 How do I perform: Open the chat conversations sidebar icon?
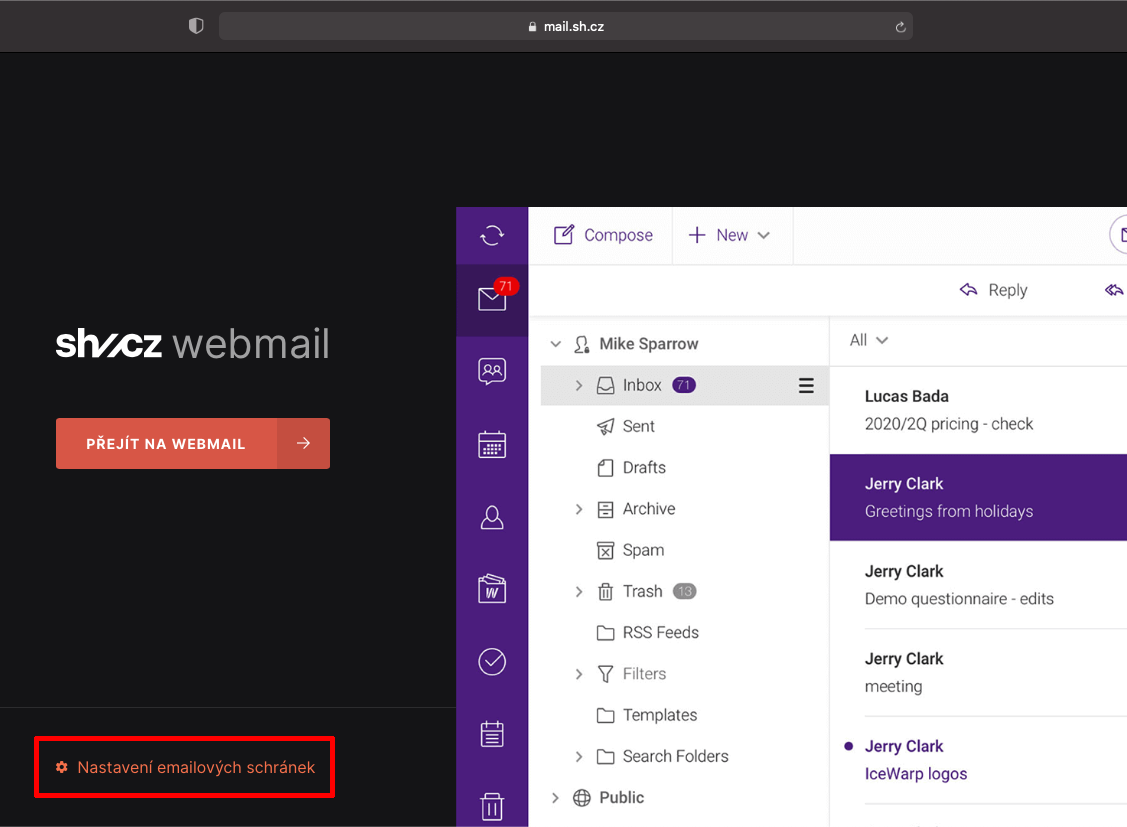click(x=492, y=372)
